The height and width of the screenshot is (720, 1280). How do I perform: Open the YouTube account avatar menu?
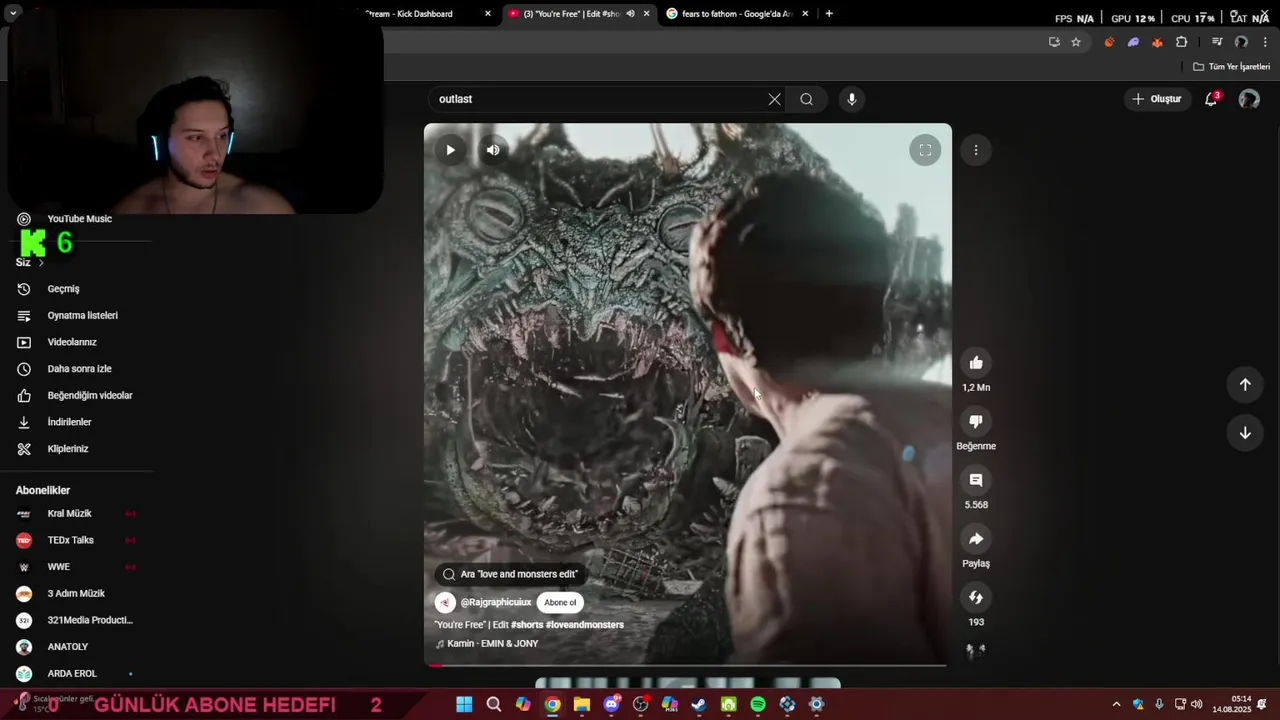(x=1249, y=99)
